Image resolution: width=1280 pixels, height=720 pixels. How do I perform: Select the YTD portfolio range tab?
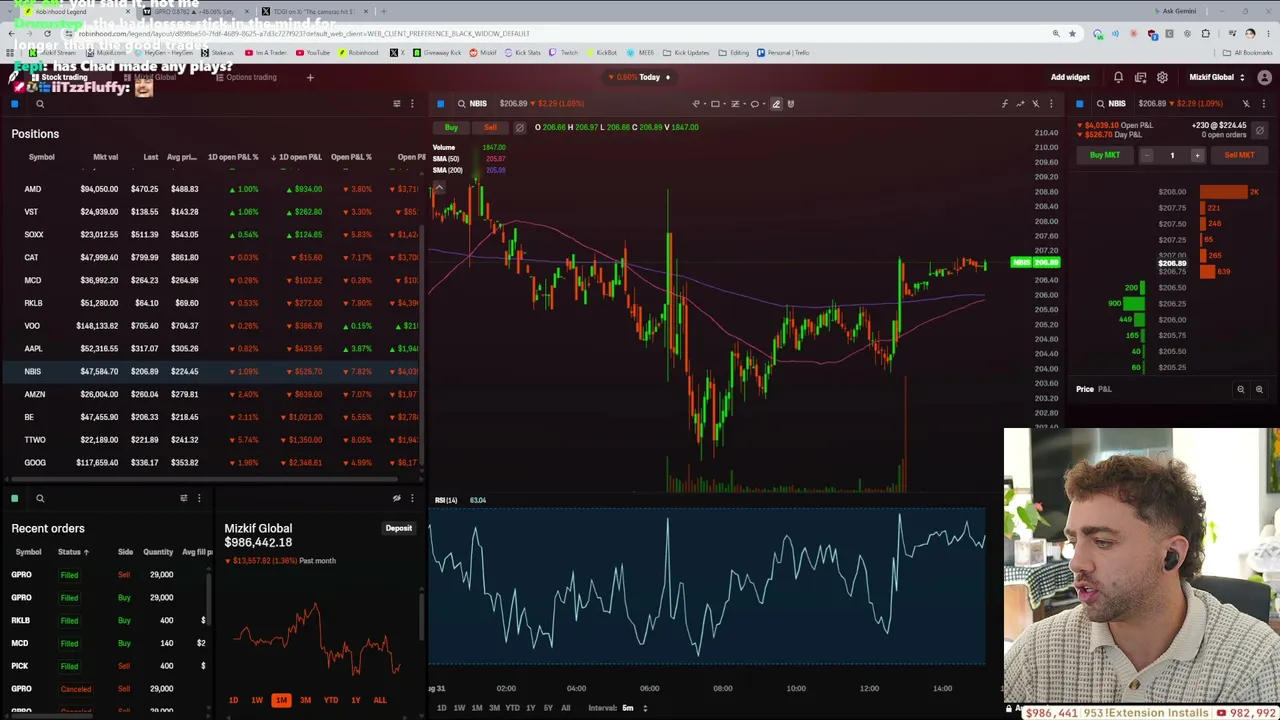pos(331,700)
